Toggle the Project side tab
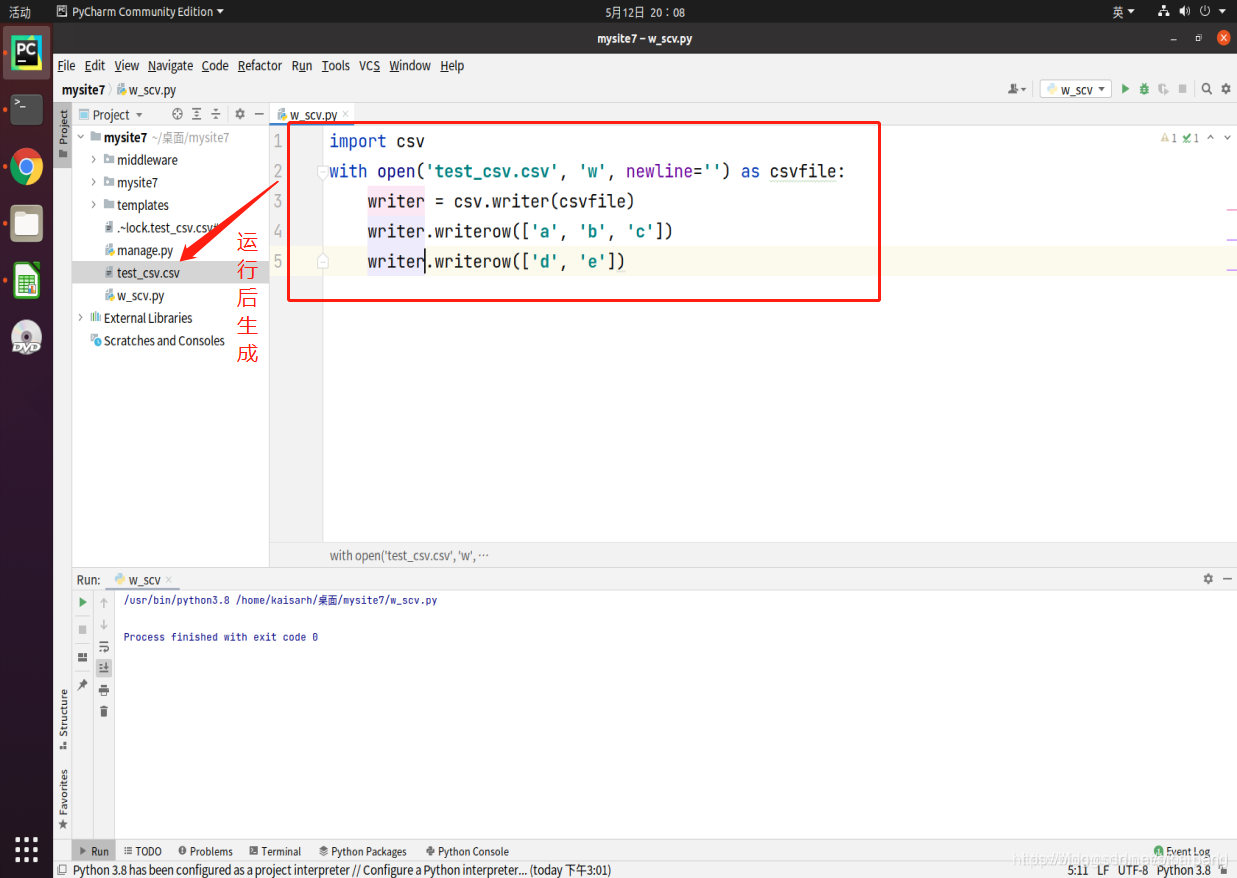This screenshot has width=1237, height=878. coord(63,134)
